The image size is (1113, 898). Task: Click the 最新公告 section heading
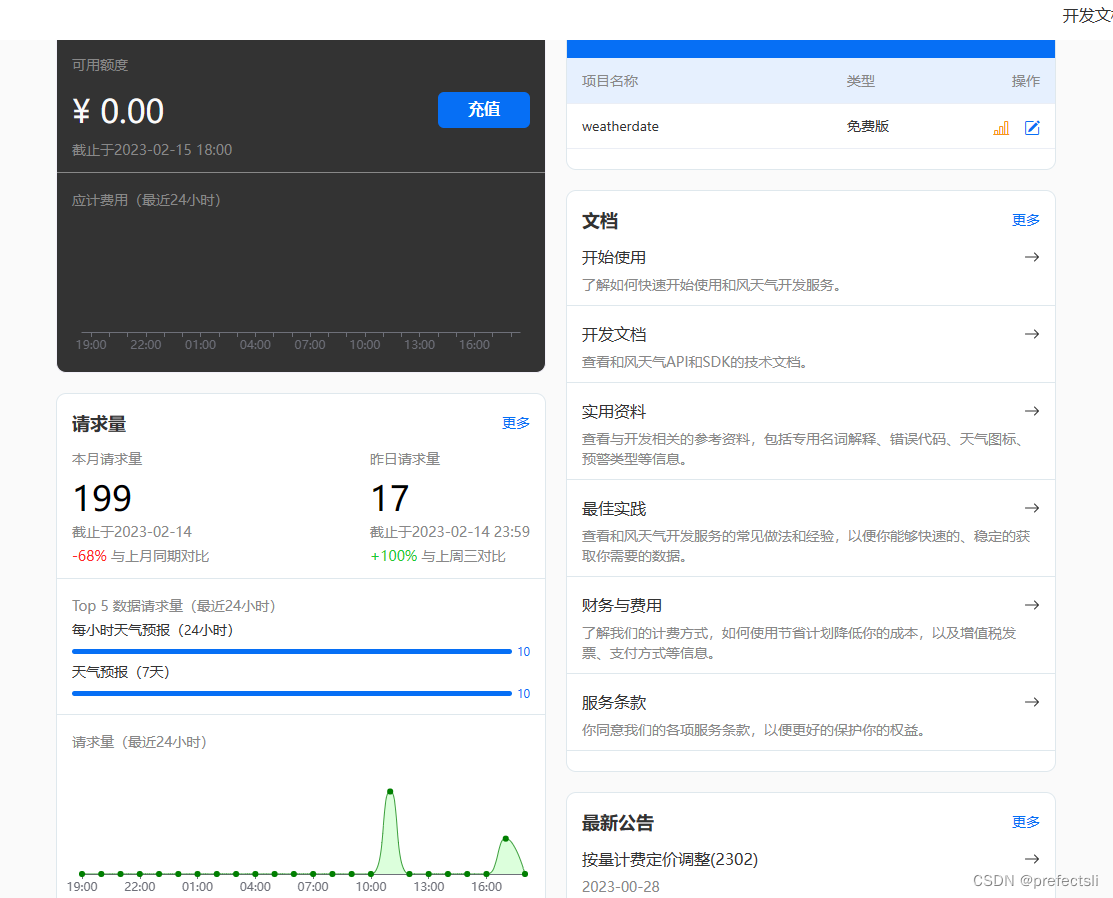618,823
